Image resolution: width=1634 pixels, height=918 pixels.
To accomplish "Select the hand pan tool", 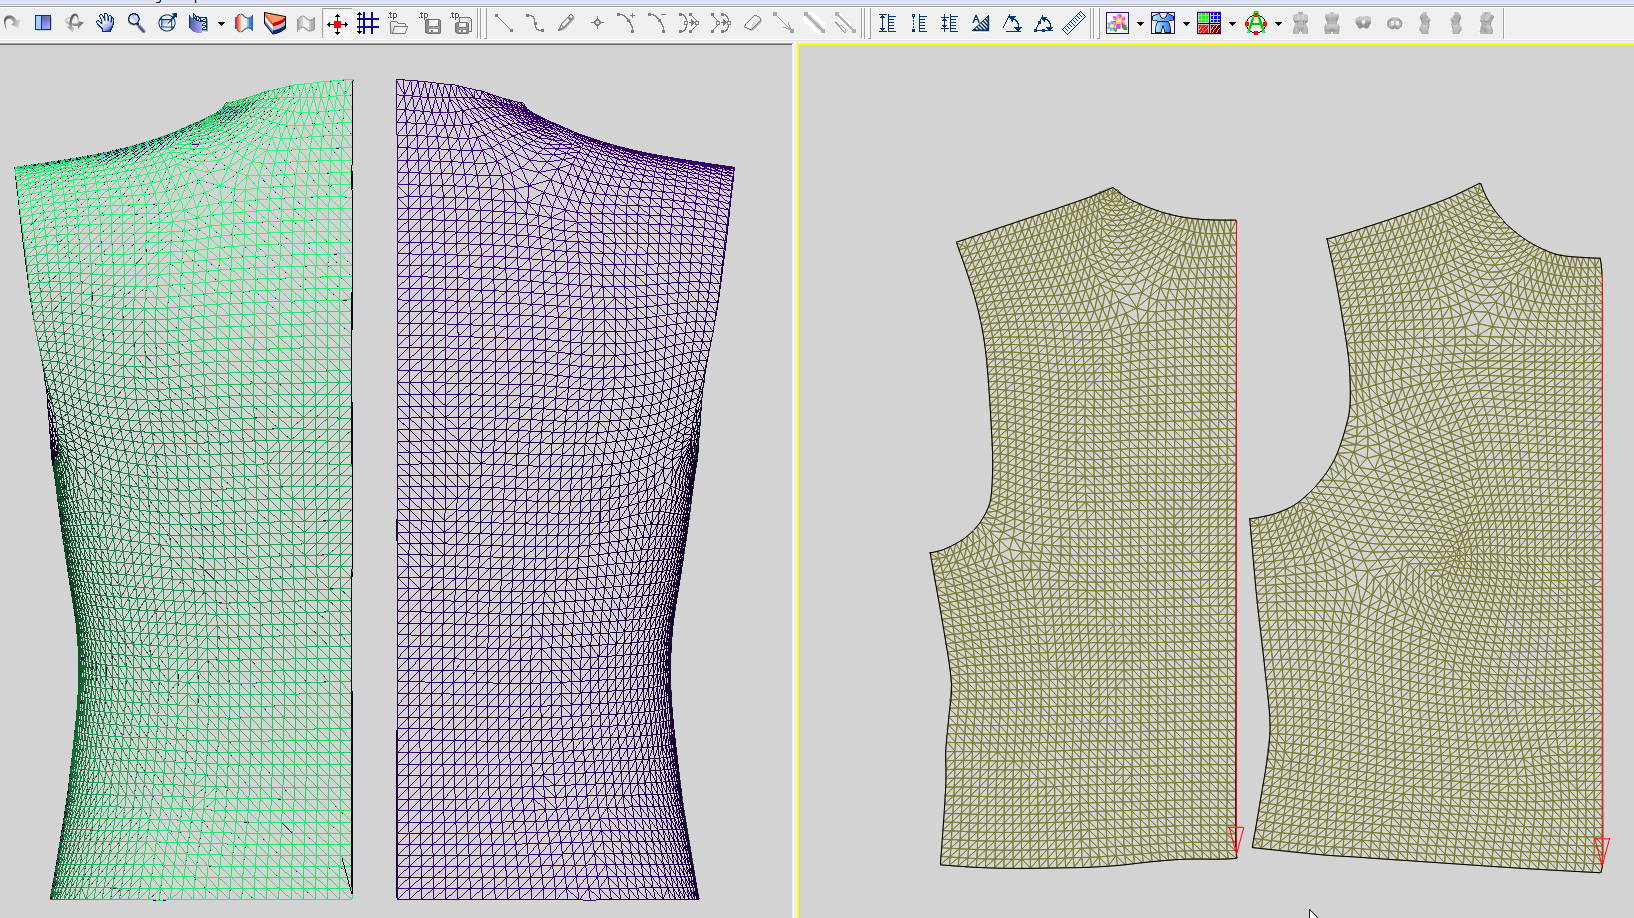I will (105, 23).
